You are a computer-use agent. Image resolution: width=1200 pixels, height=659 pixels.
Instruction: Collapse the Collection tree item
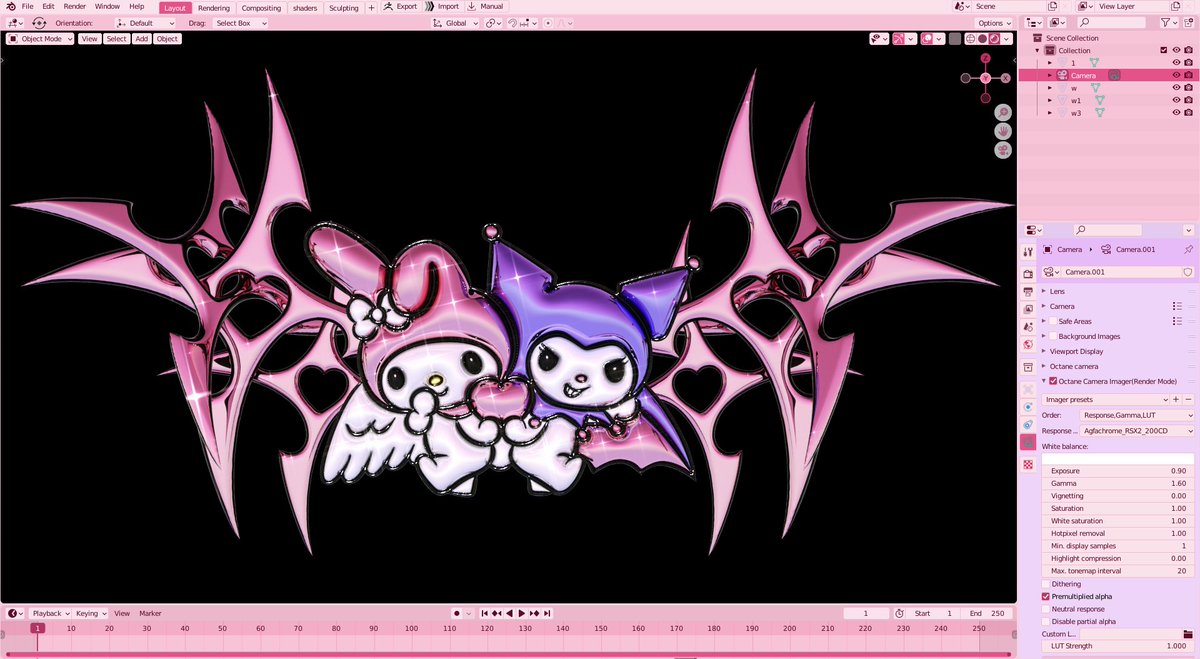[x=1037, y=50]
